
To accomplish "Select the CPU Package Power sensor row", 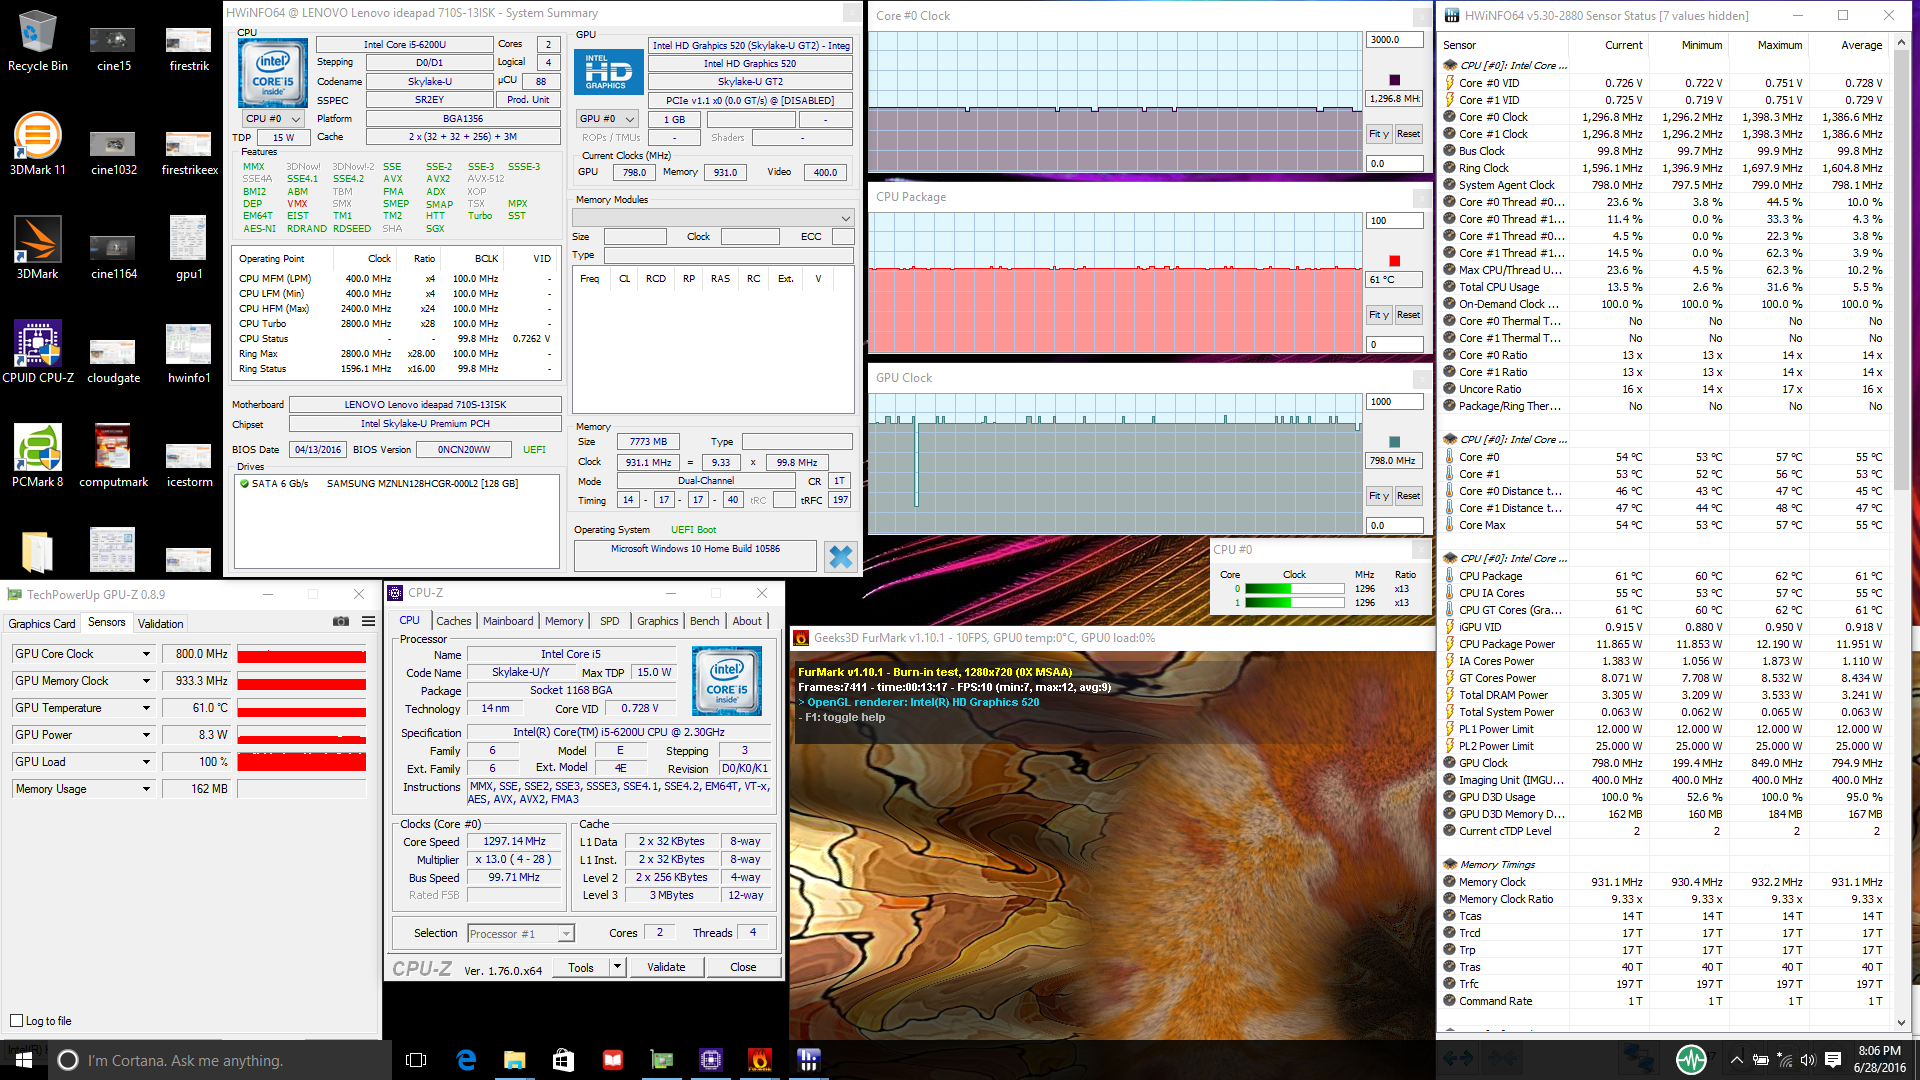I will pyautogui.click(x=1663, y=644).
